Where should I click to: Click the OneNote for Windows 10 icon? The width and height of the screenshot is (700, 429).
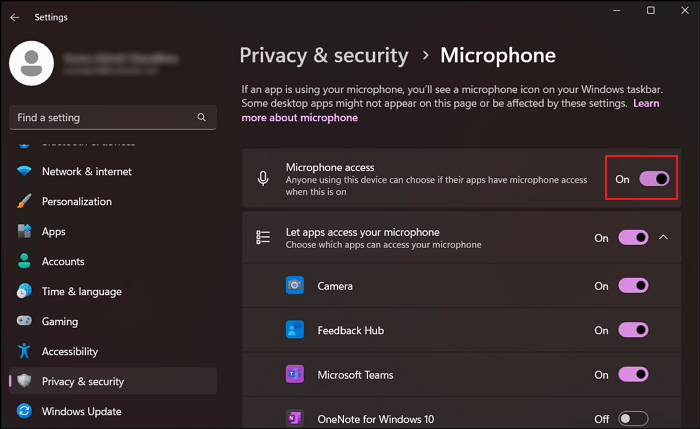point(295,418)
